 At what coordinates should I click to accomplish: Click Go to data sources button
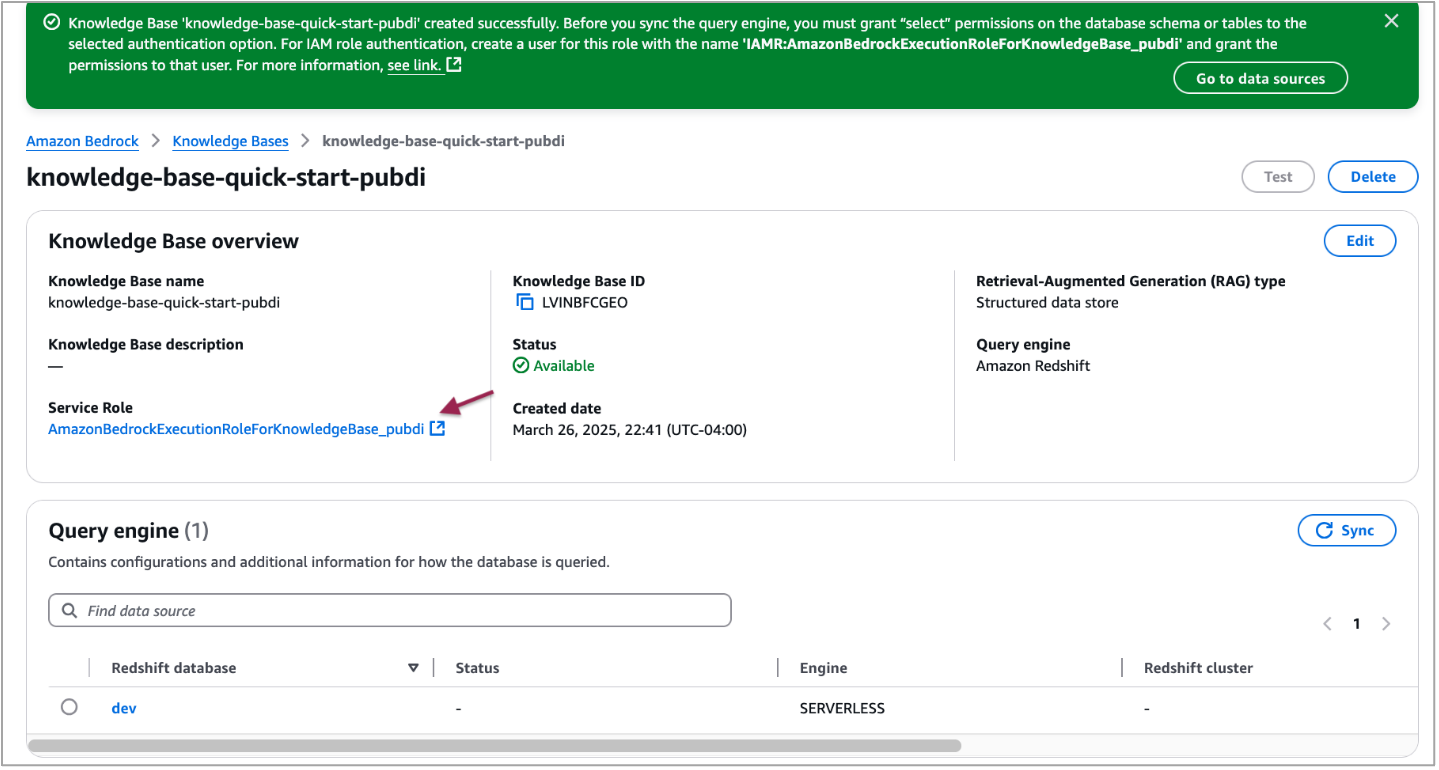[1260, 78]
